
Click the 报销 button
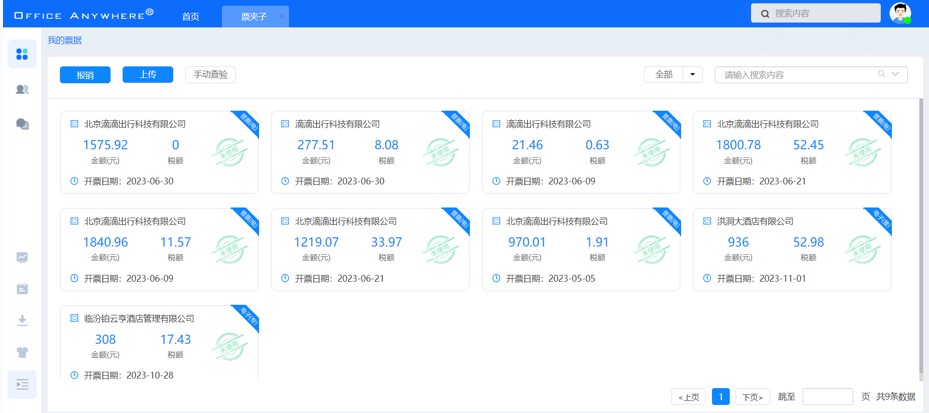pos(85,75)
